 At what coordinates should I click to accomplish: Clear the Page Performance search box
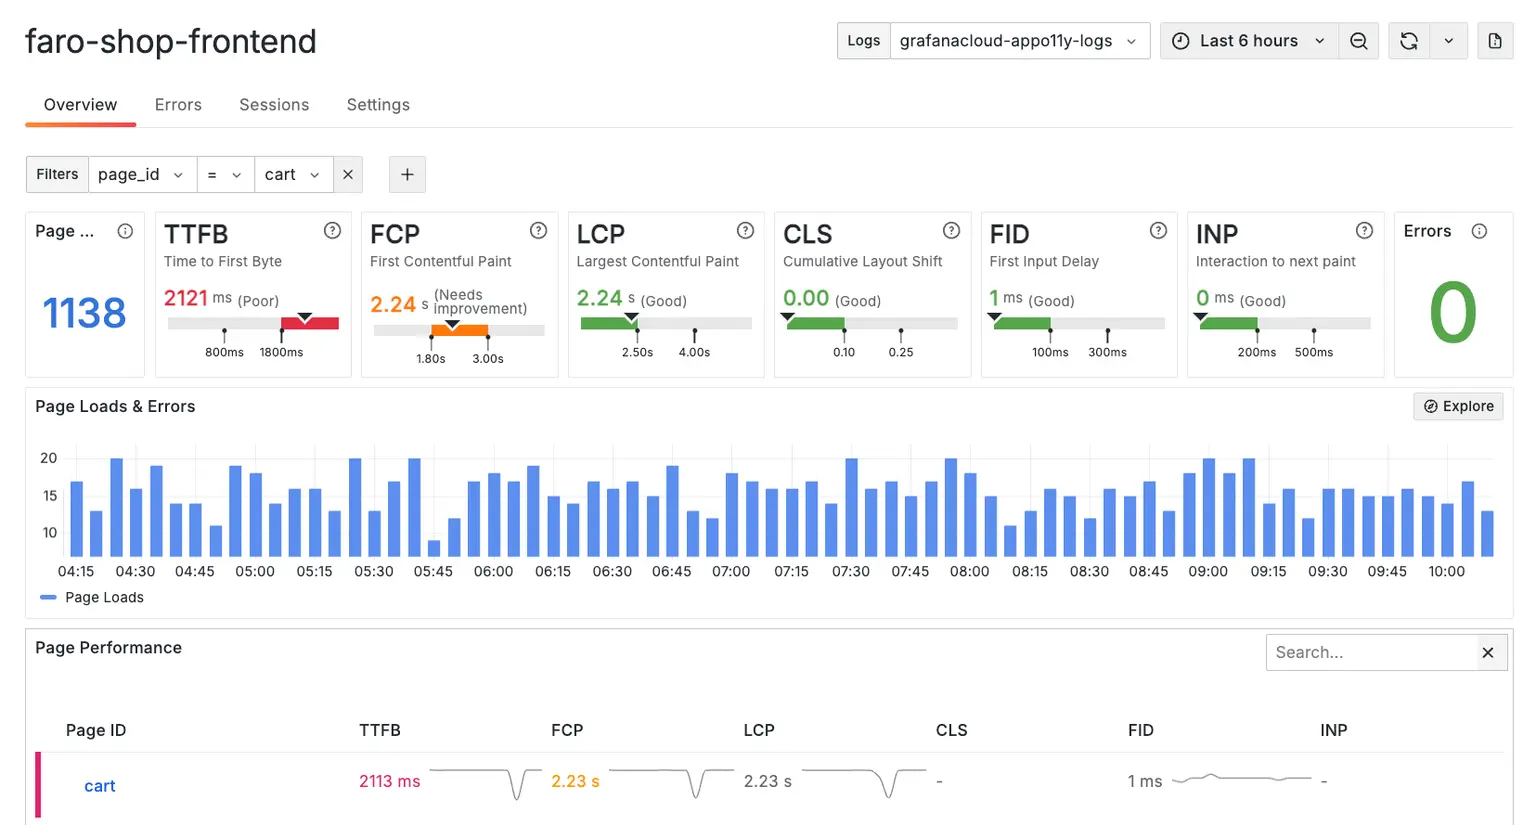(1488, 653)
